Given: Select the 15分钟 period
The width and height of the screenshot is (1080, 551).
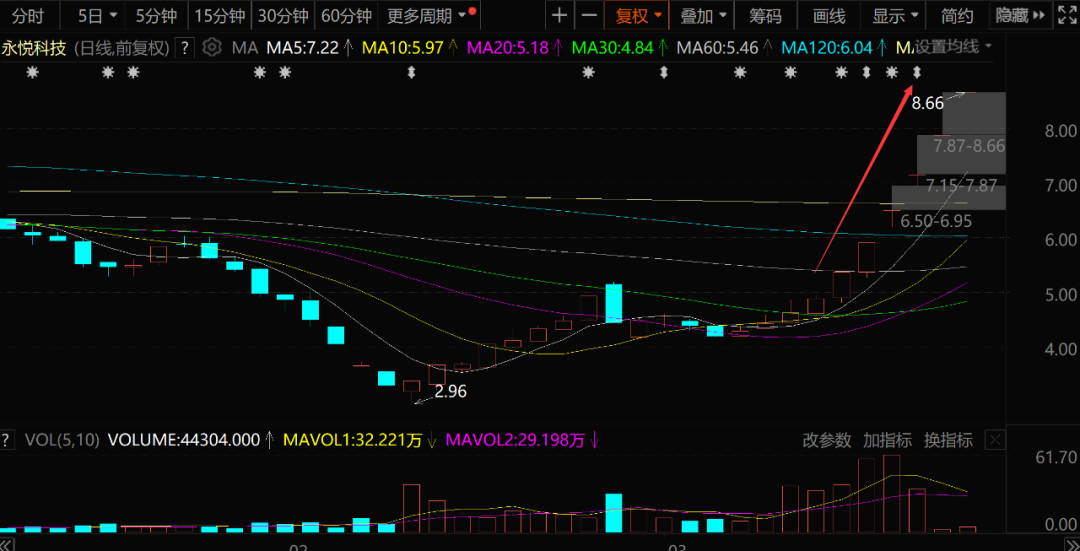Looking at the screenshot, I should 220,15.
